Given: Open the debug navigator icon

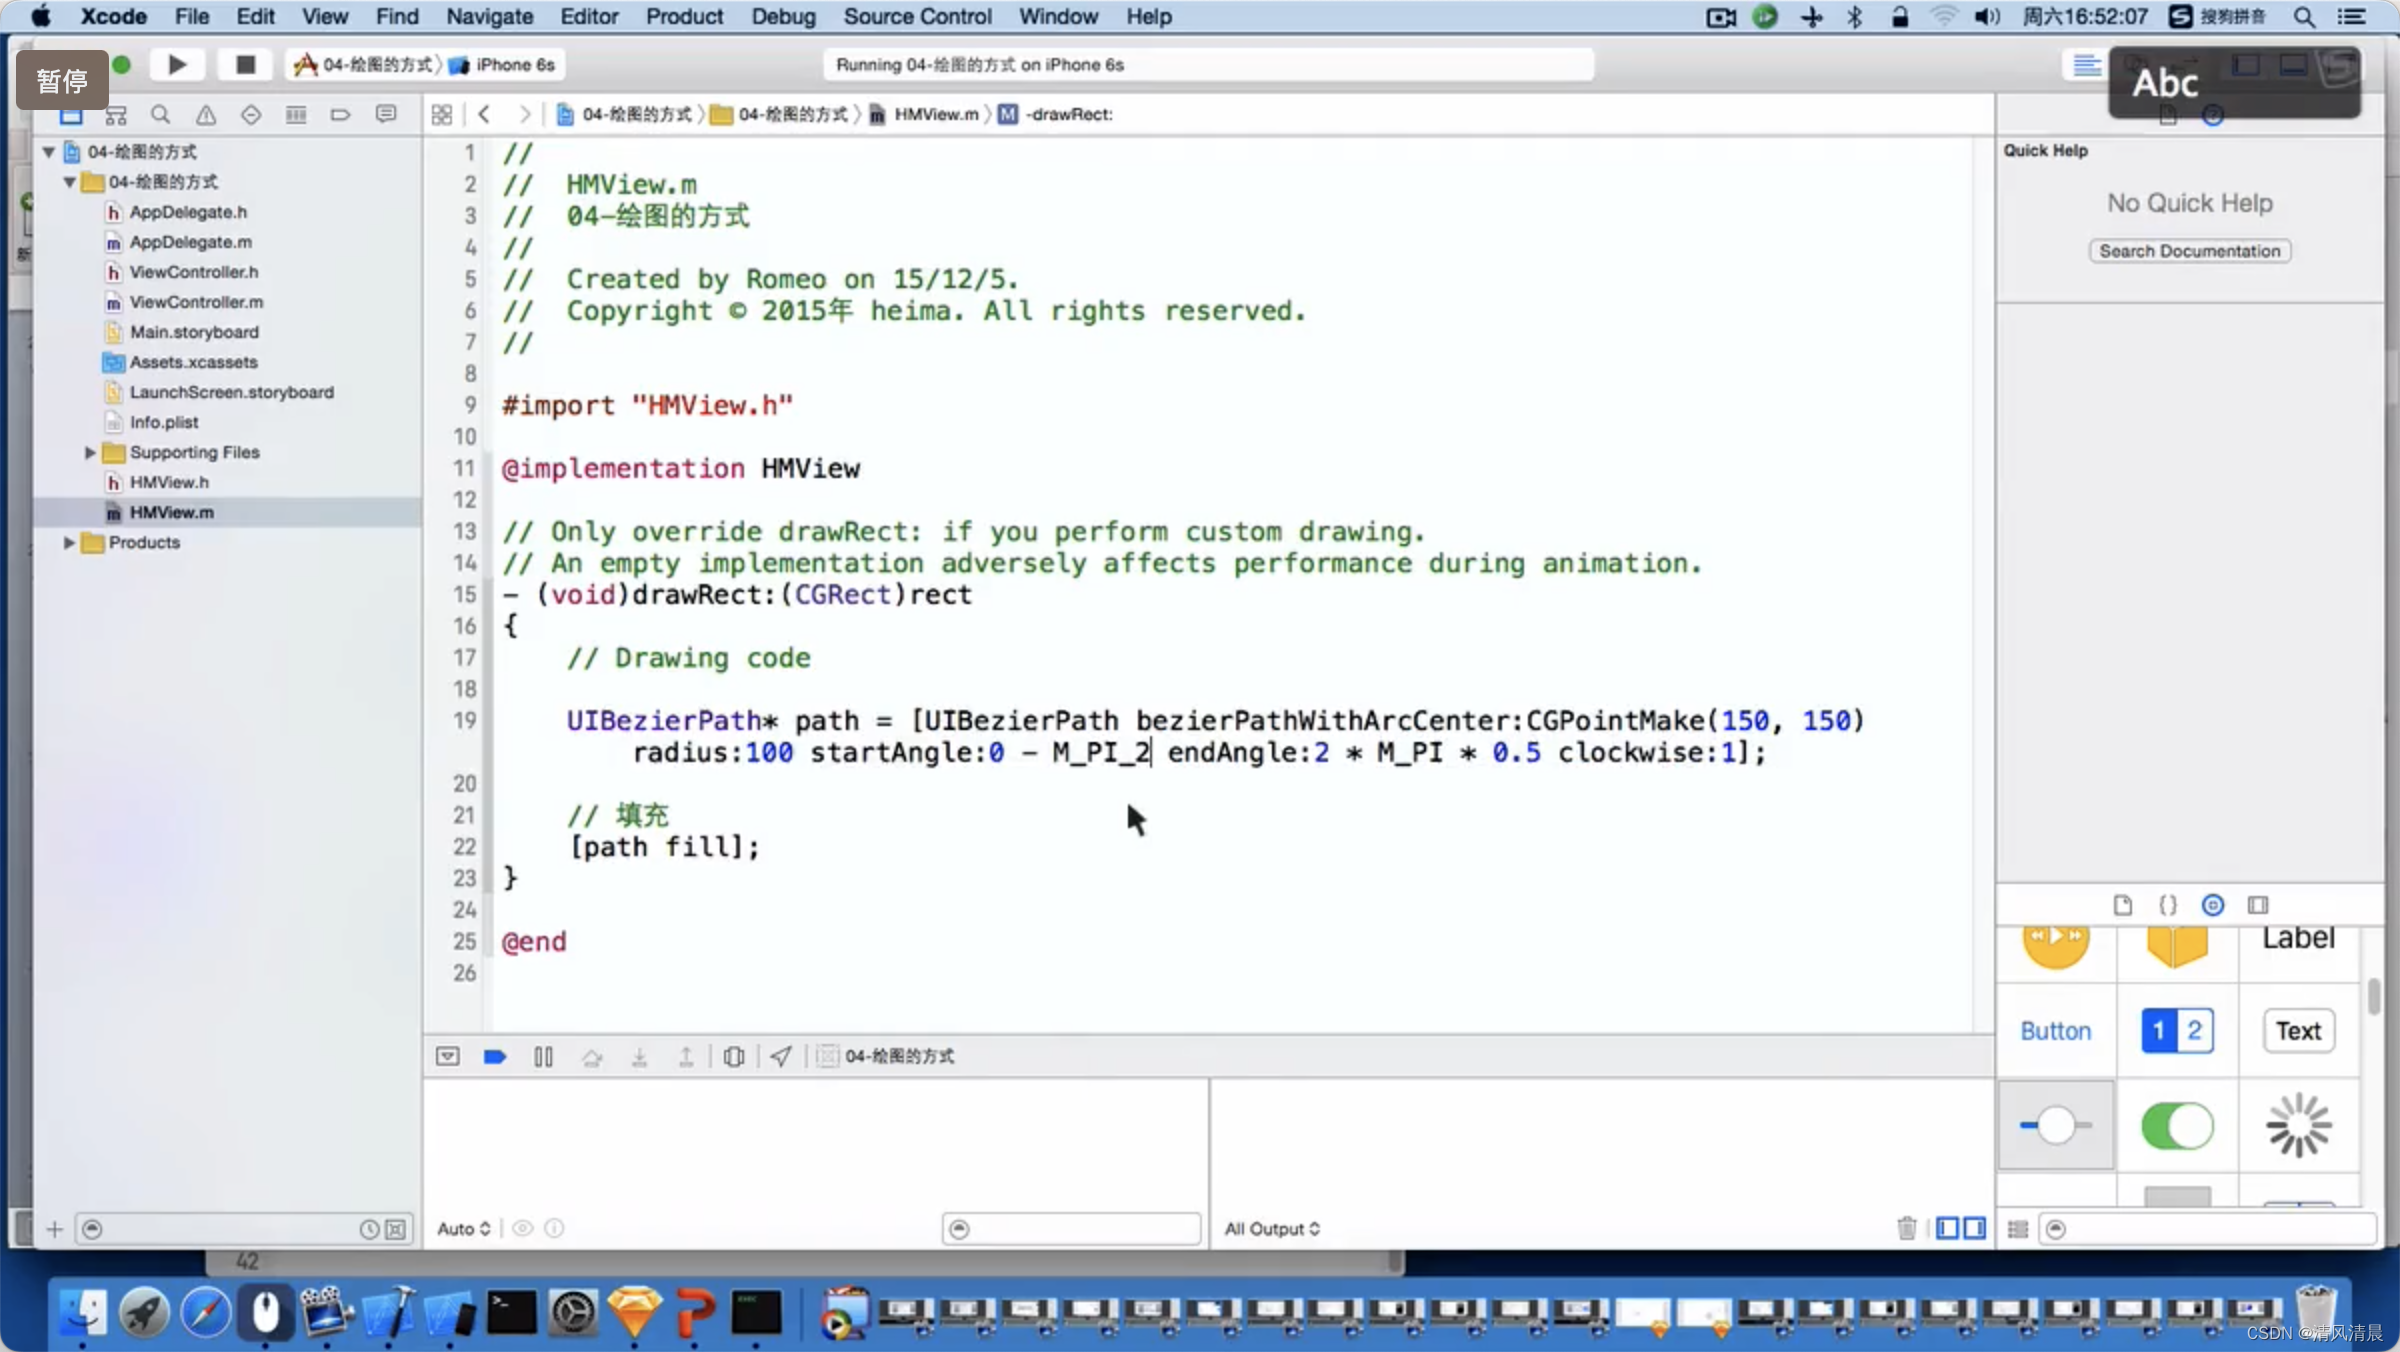Looking at the screenshot, I should (296, 115).
